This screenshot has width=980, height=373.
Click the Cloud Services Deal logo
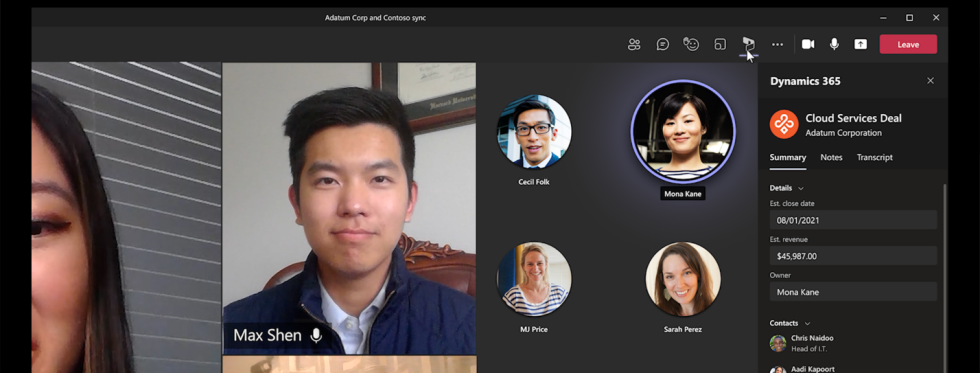[784, 124]
